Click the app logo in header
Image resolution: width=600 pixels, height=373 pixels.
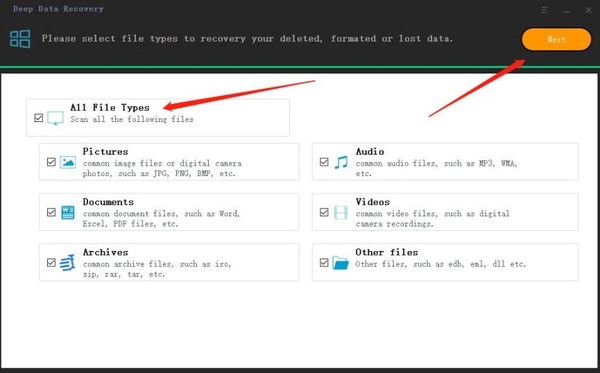(x=20, y=39)
